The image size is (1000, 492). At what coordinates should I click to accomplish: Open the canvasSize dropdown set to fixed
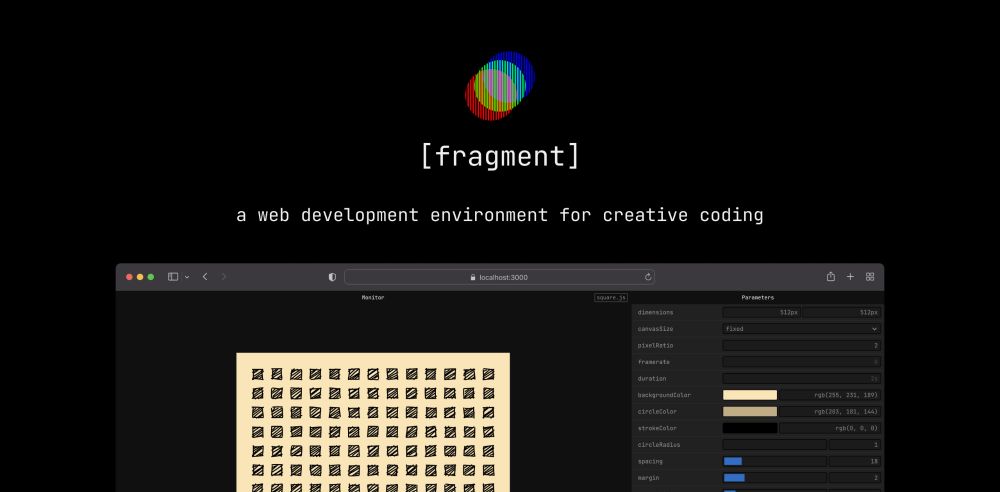(x=802, y=329)
